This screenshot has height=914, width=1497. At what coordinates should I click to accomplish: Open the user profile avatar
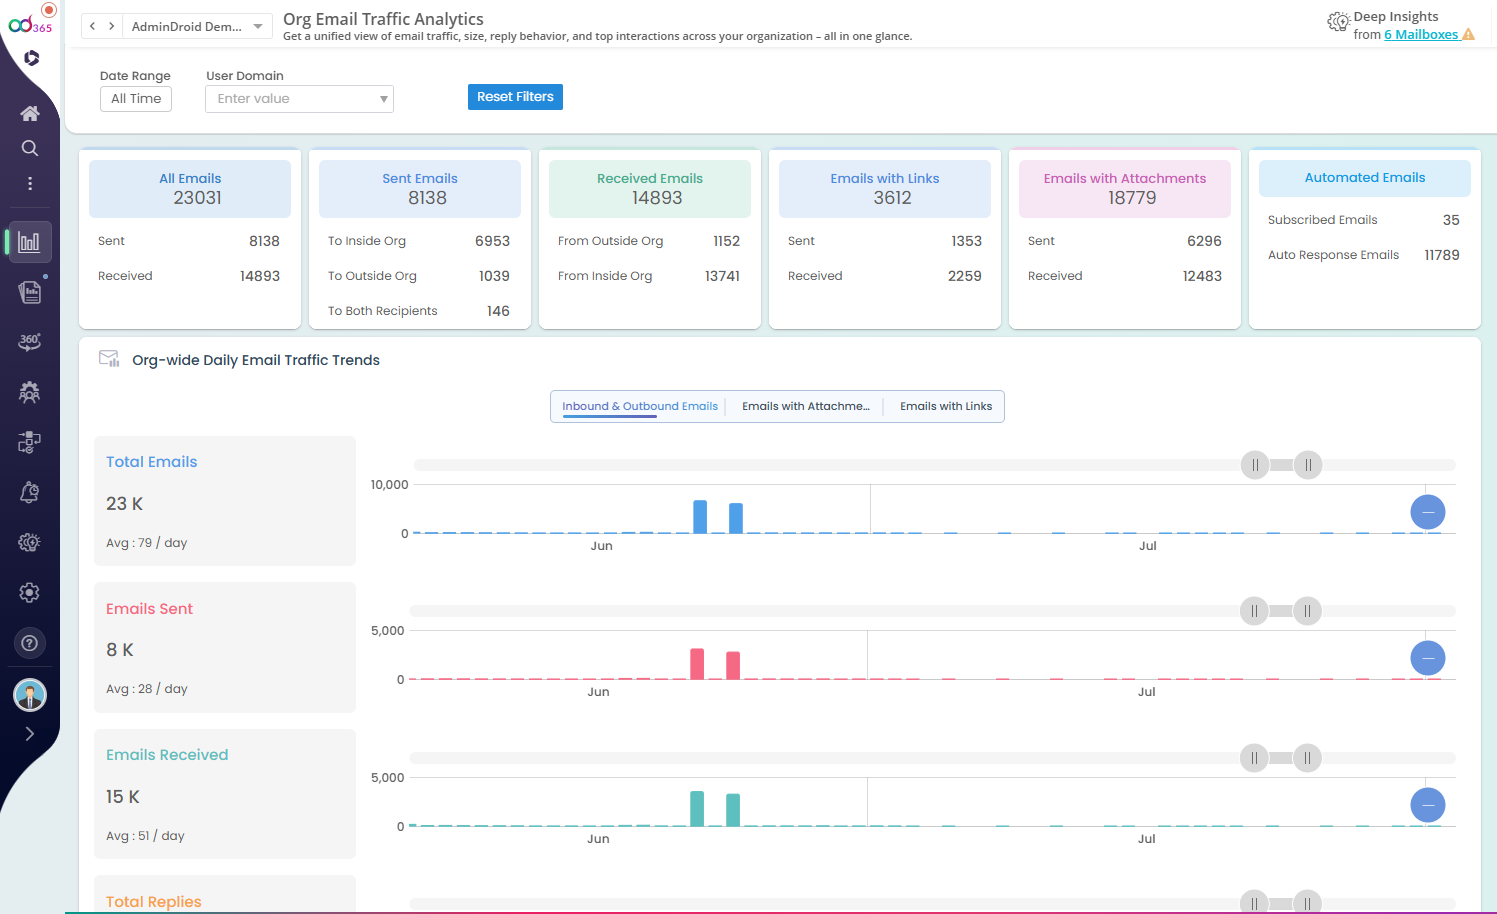tap(30, 695)
